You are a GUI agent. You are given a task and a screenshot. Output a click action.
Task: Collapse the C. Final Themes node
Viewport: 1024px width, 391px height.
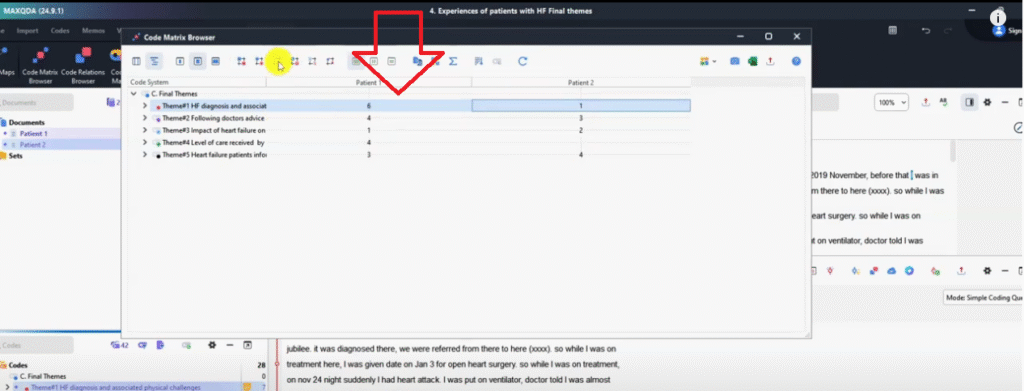(x=134, y=94)
